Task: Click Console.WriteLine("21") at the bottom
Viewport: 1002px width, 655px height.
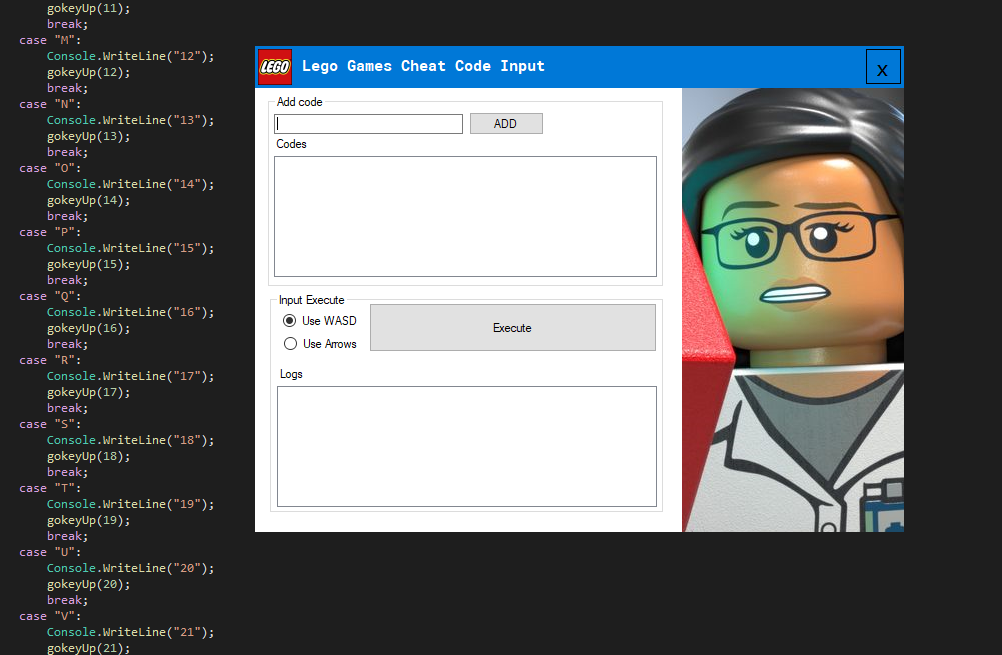Action: pos(130,632)
